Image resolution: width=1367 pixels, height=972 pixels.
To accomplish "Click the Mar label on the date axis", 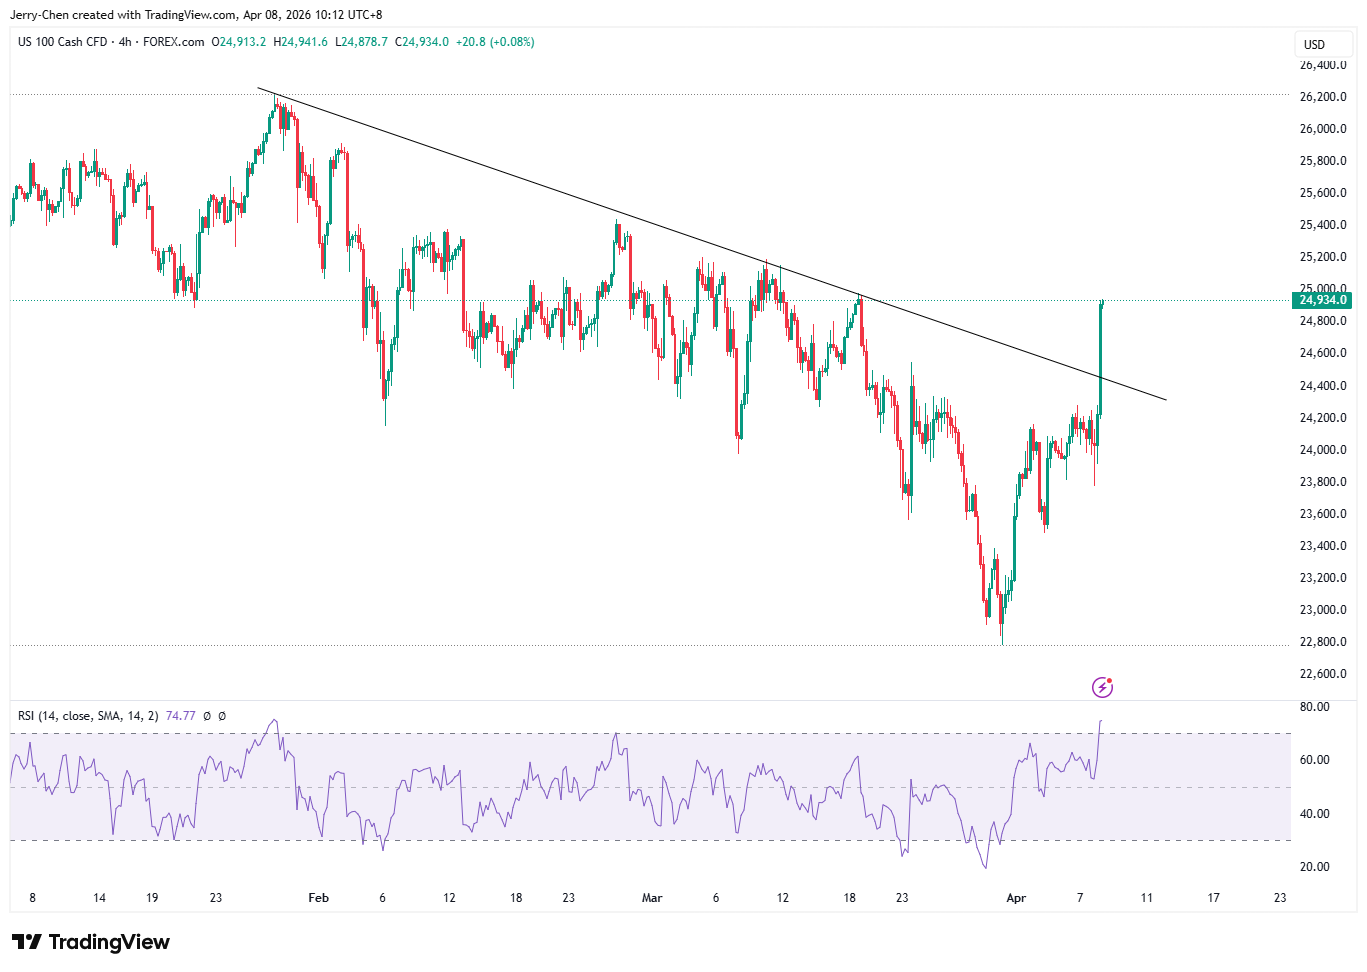I will point(652,898).
